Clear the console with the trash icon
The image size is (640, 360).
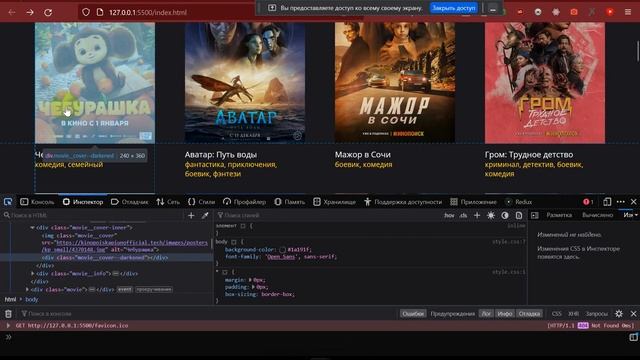pyautogui.click(x=8, y=313)
